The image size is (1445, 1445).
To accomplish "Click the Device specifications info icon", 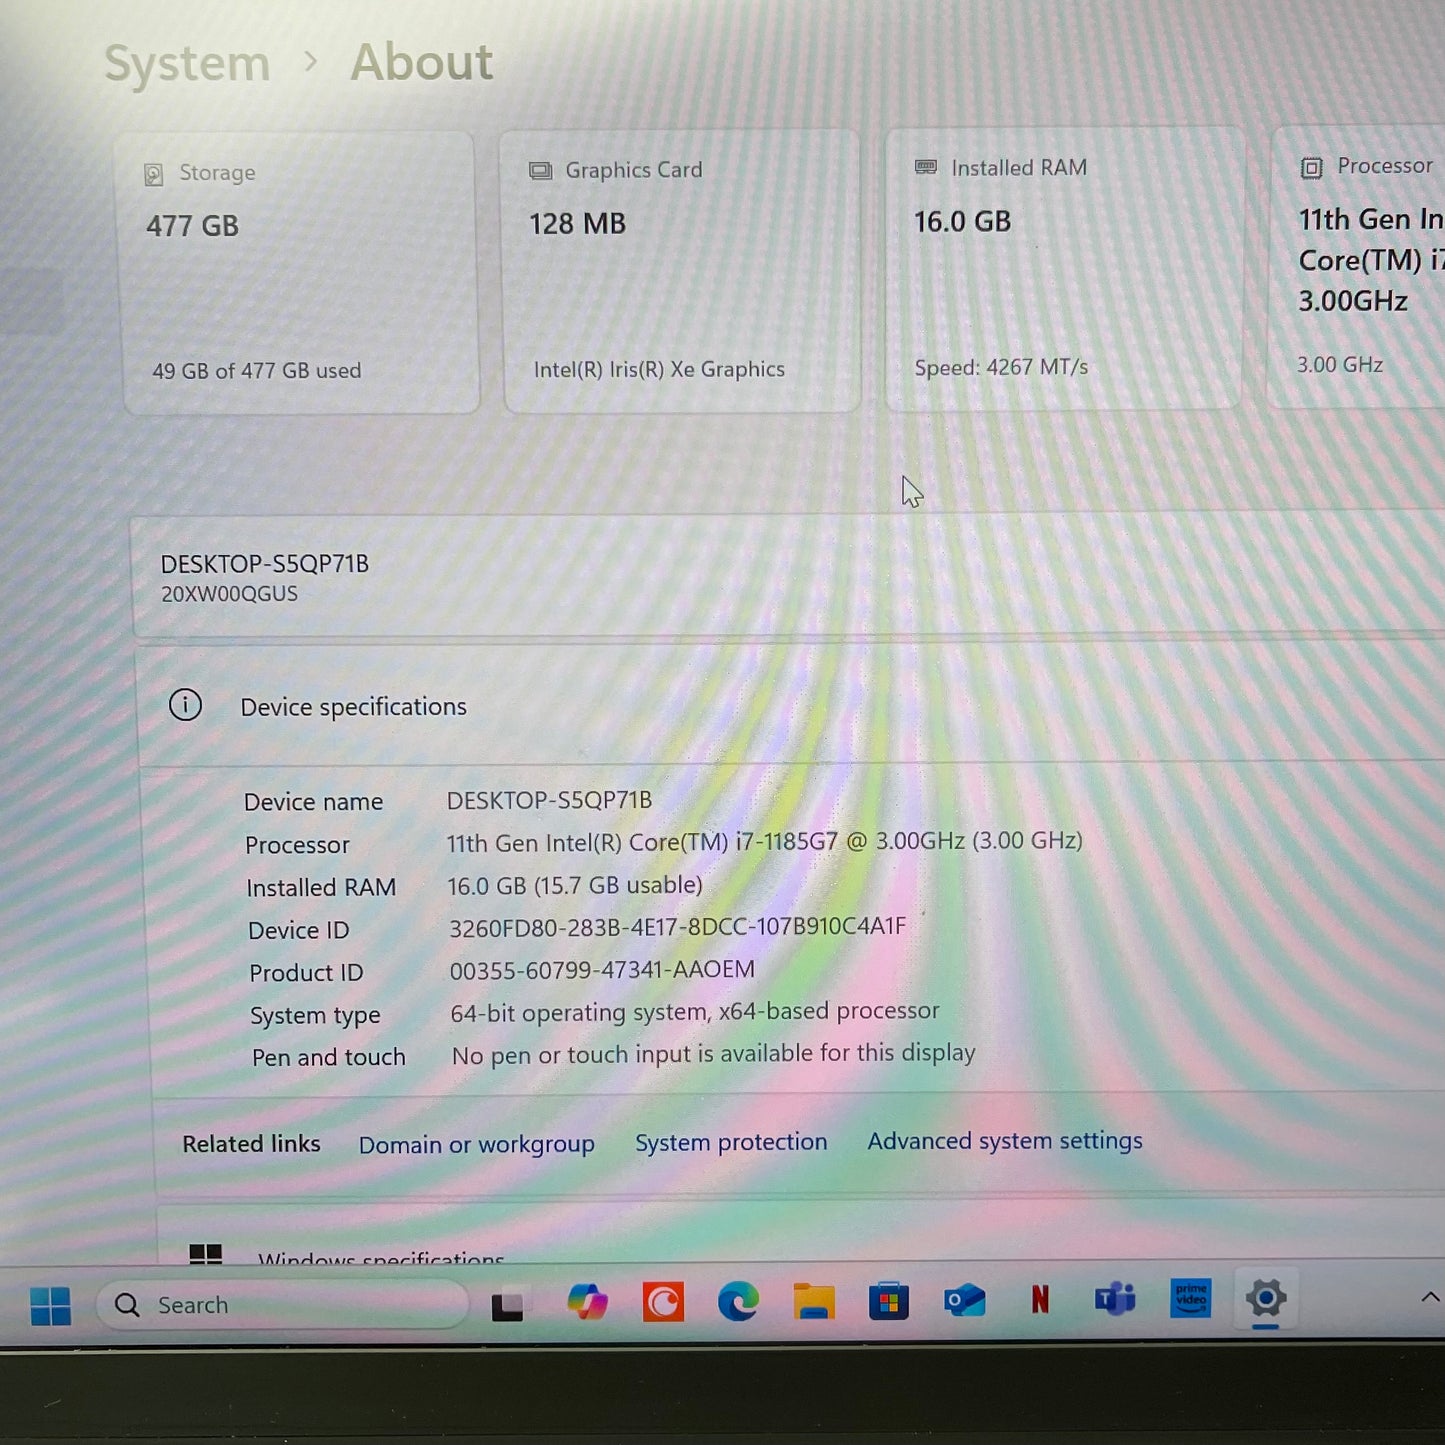I will [x=185, y=705].
